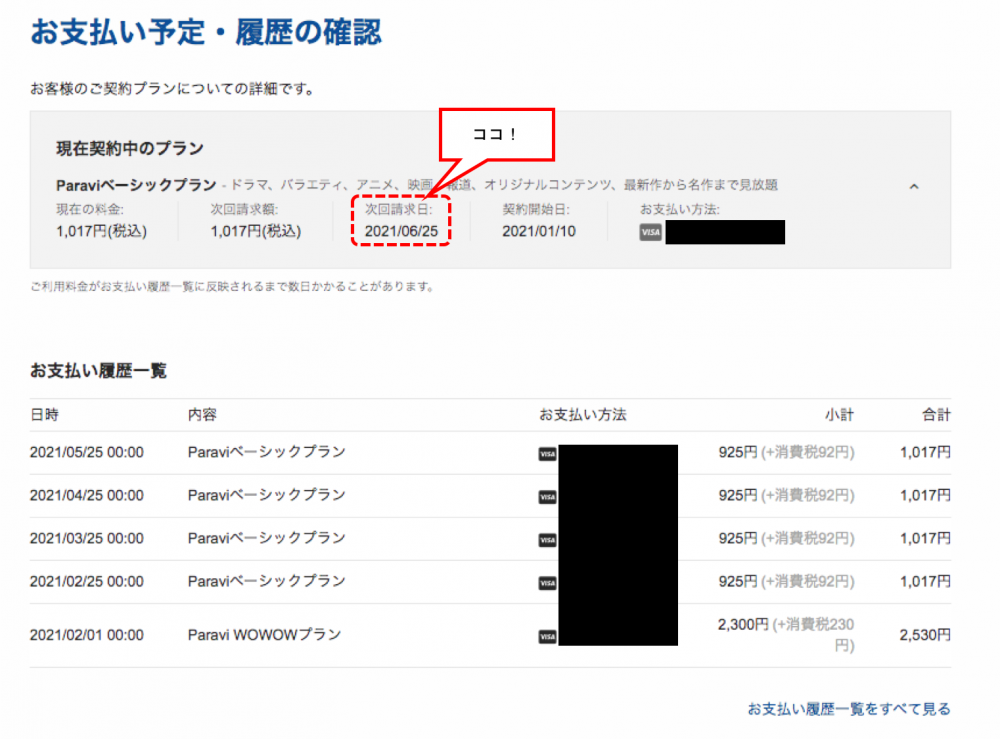Click the 925円 subtotal in 2021/03/25 row
The width and height of the screenshot is (1000, 739).
[x=738, y=538]
